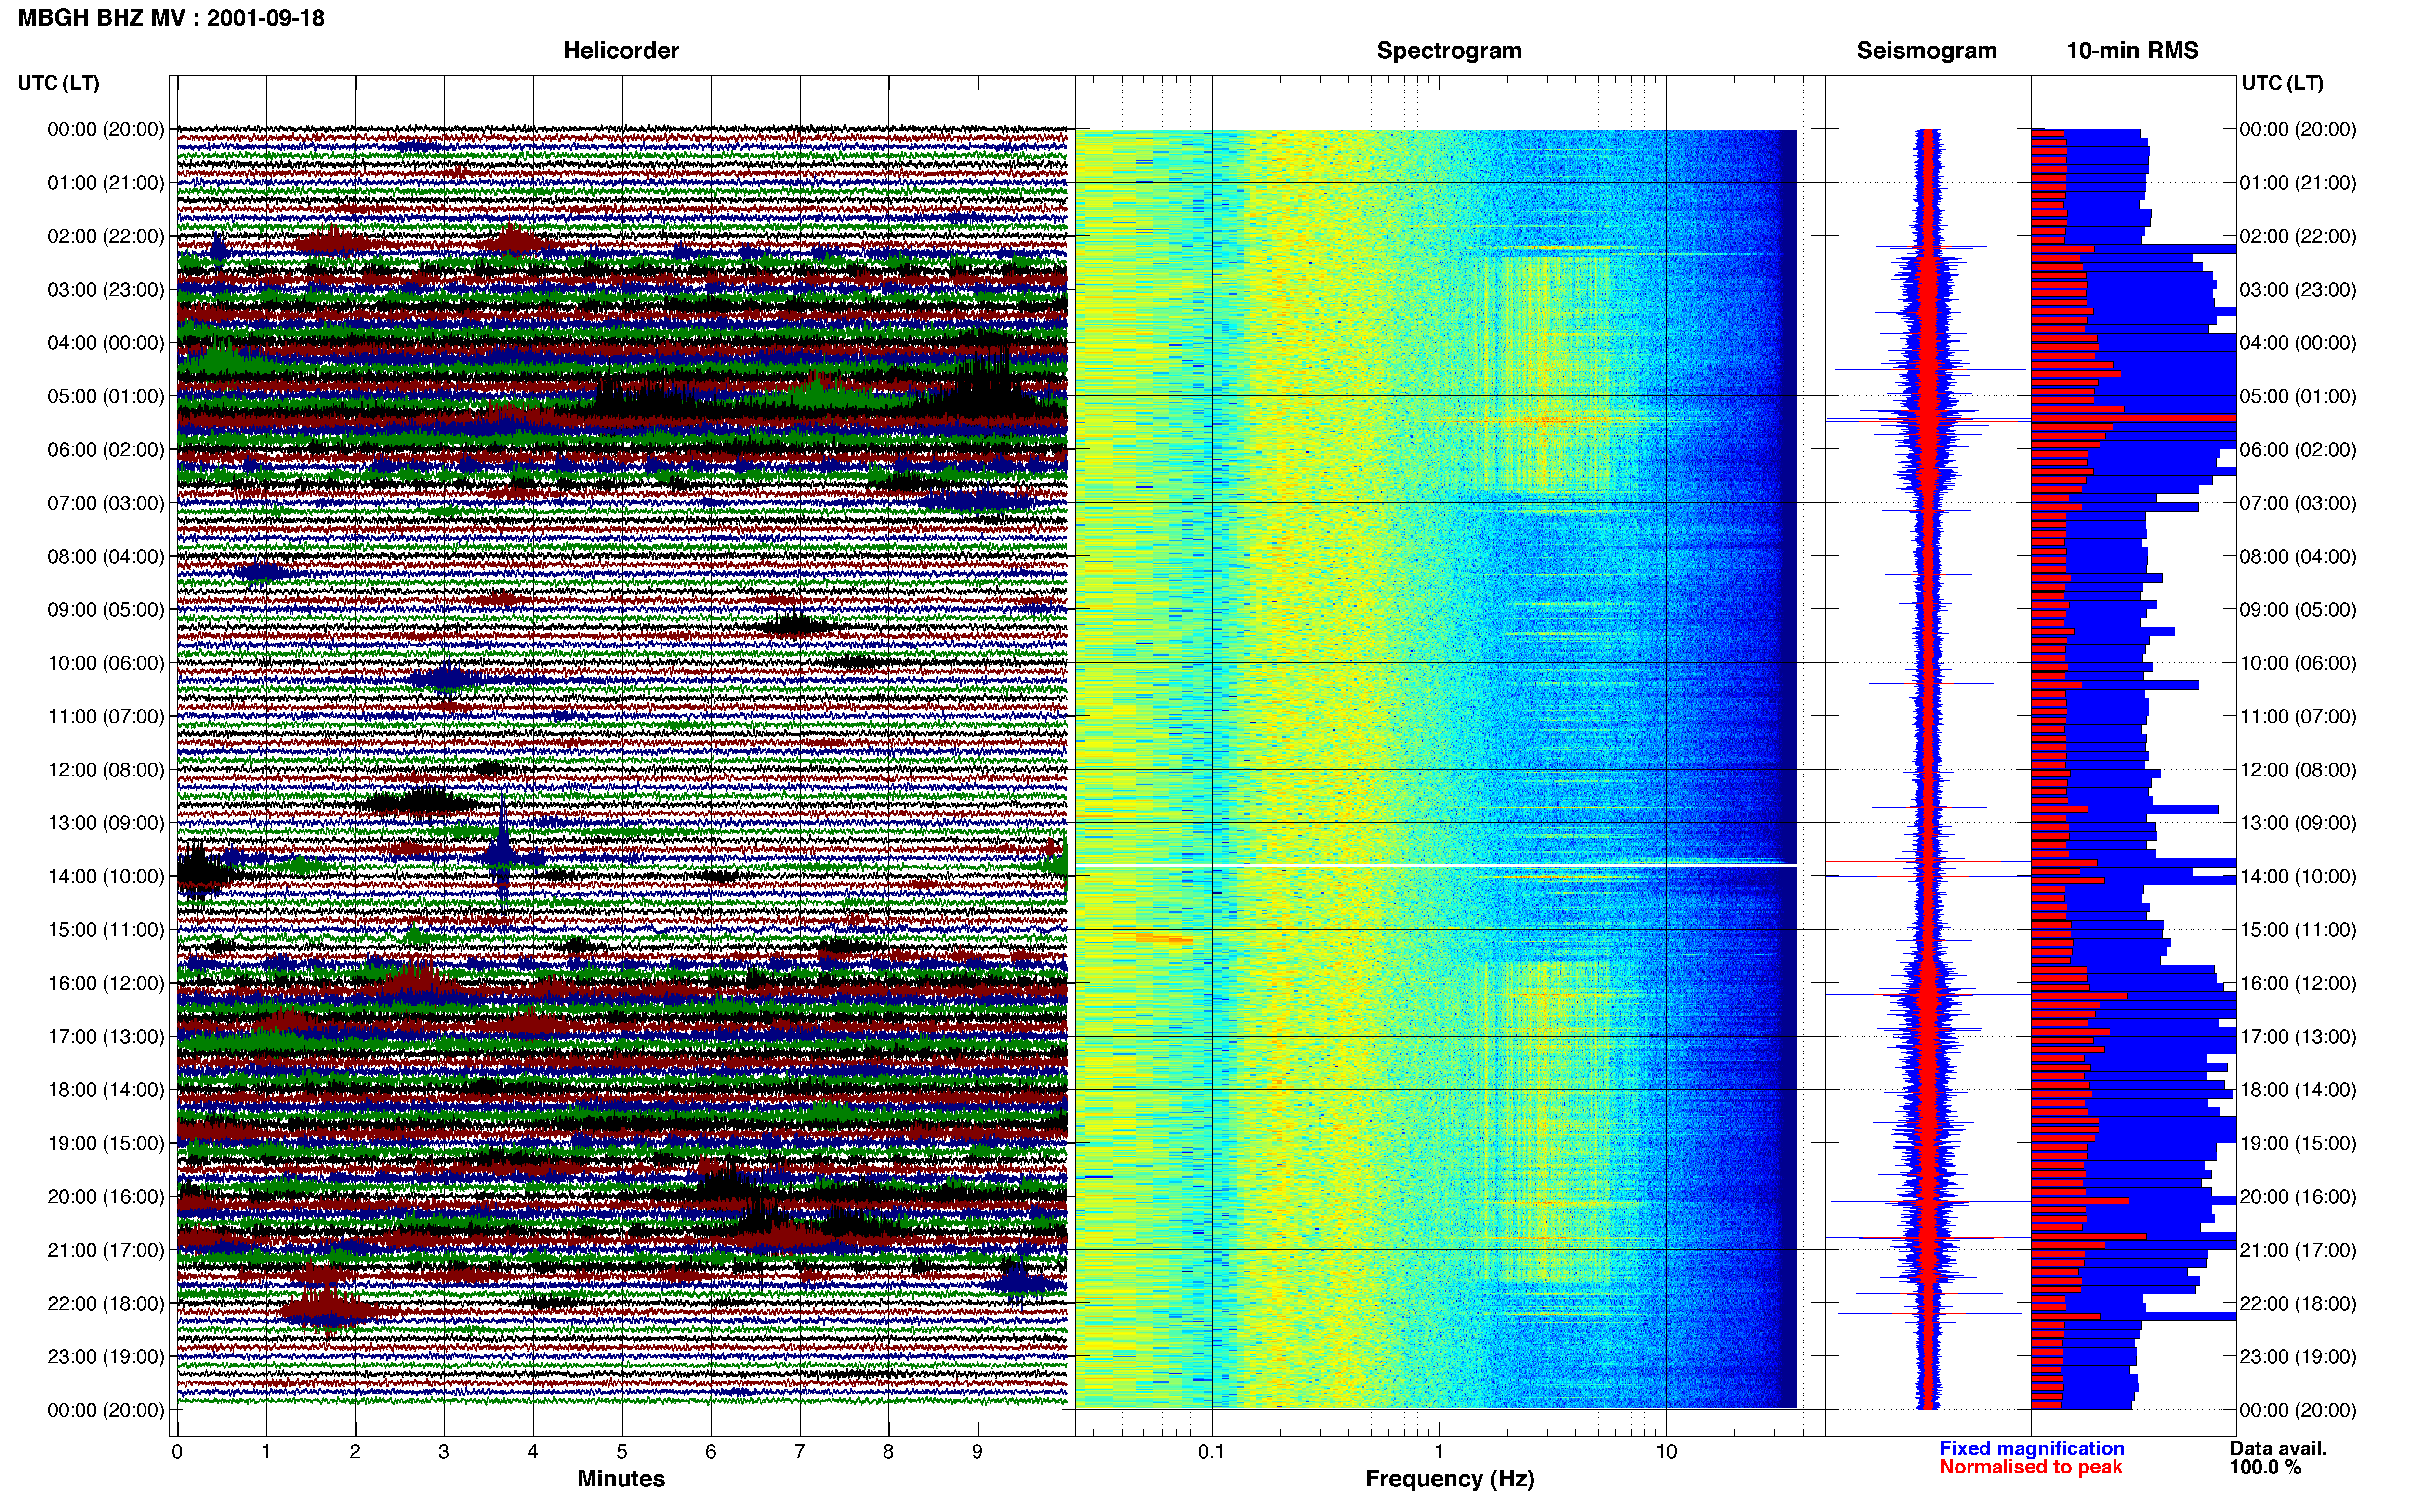
Task: Click the 0.1 frequency tick label
Action: 1211,1452
